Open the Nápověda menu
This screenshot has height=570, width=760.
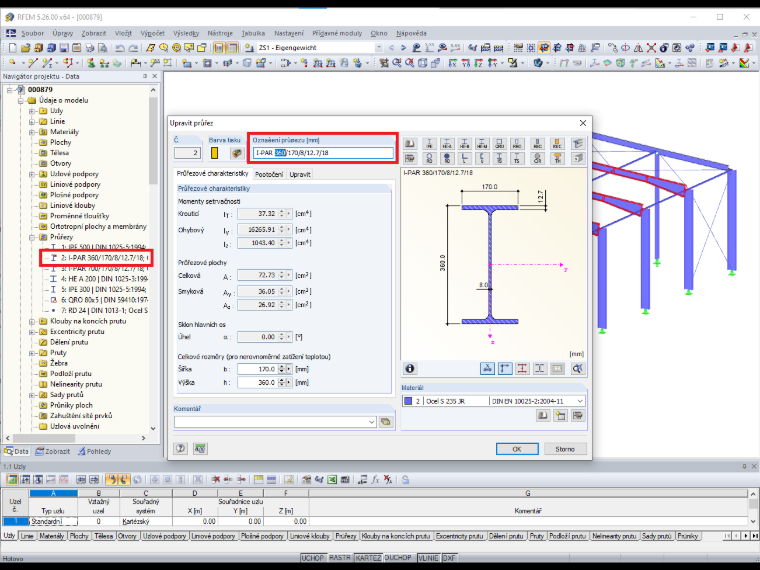pyautogui.click(x=411, y=33)
